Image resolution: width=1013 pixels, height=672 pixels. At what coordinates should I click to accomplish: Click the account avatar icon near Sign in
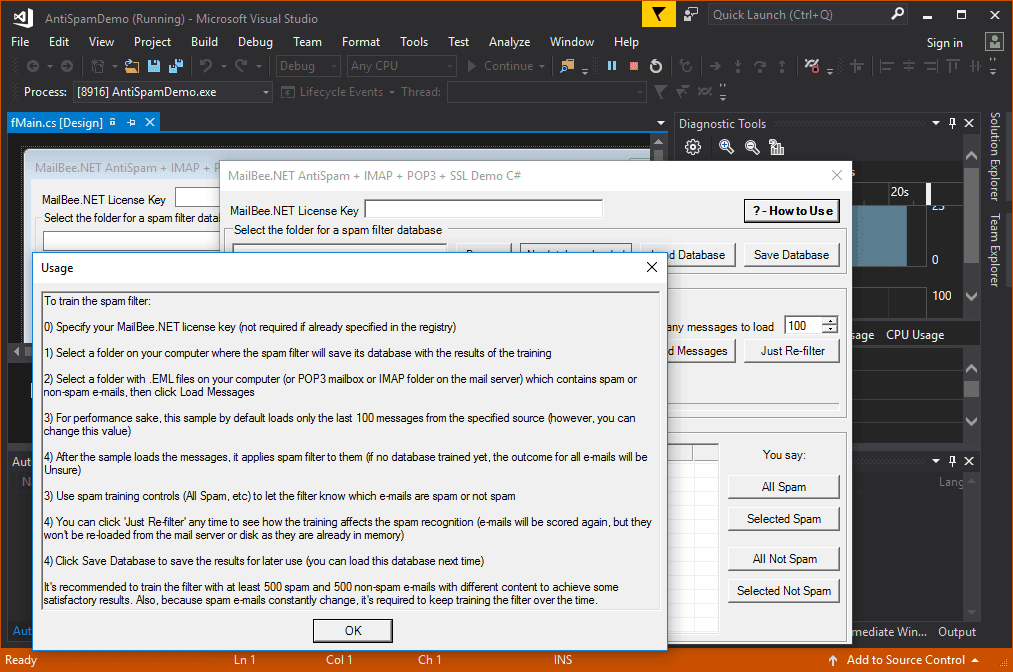coord(994,42)
